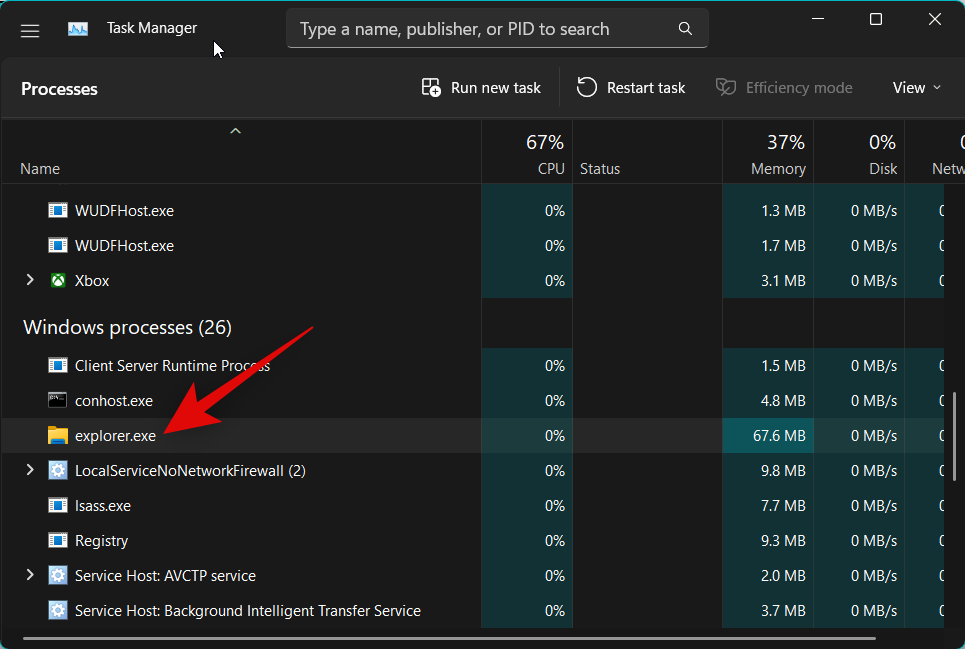
Task: Open the hamburger navigation menu
Action: pos(30,30)
